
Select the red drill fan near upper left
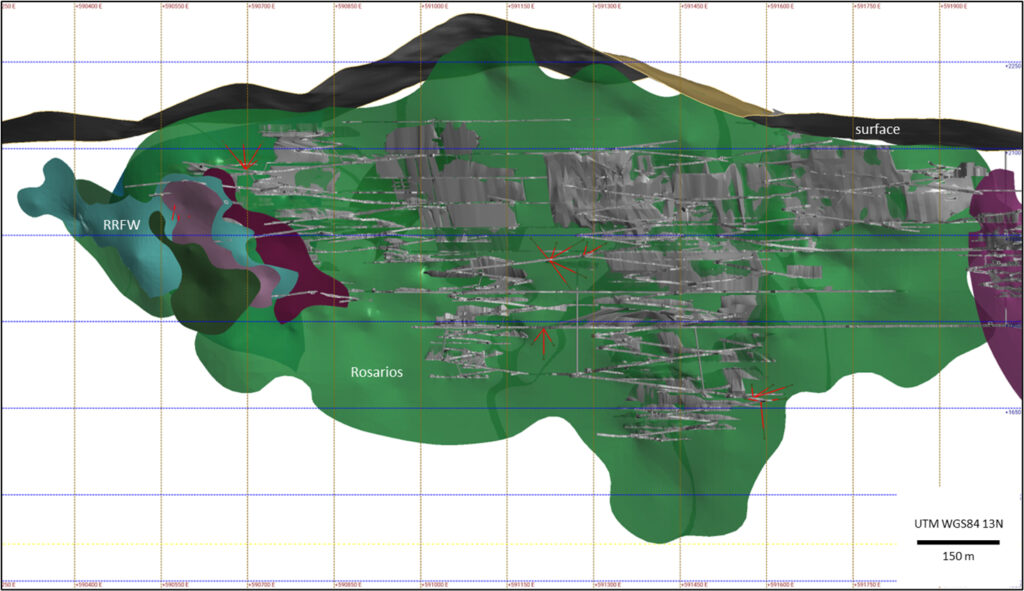tap(241, 157)
